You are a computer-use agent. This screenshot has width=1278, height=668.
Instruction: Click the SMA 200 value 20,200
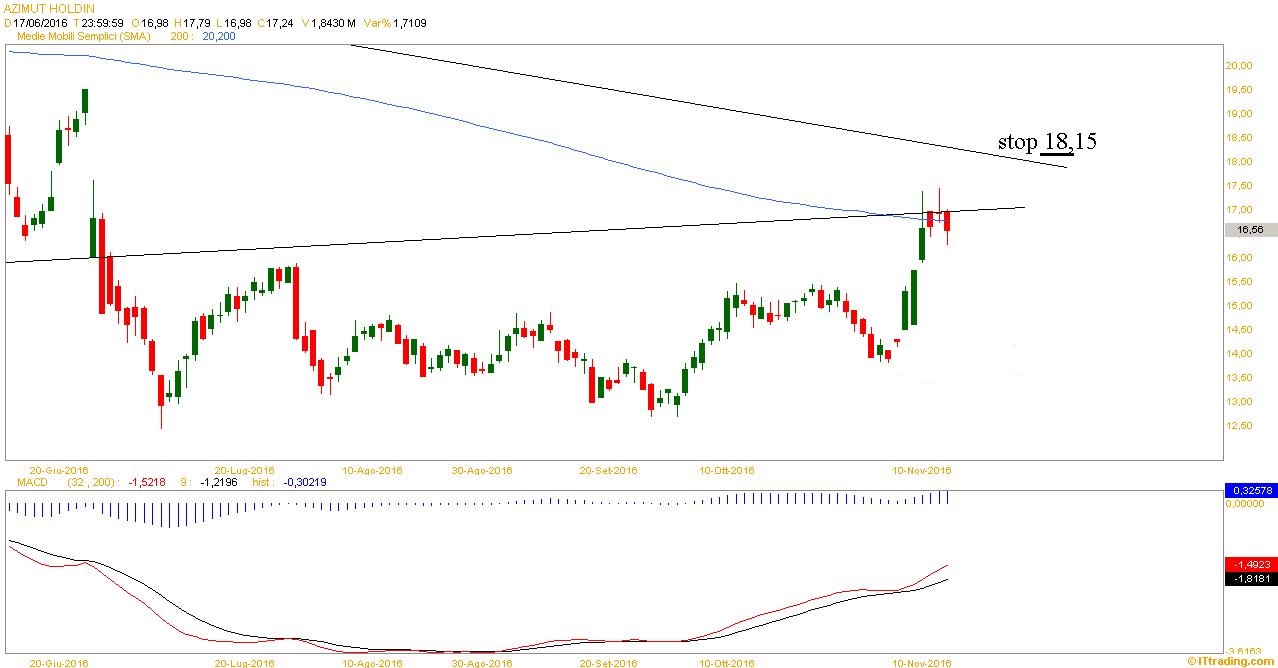tap(219, 35)
